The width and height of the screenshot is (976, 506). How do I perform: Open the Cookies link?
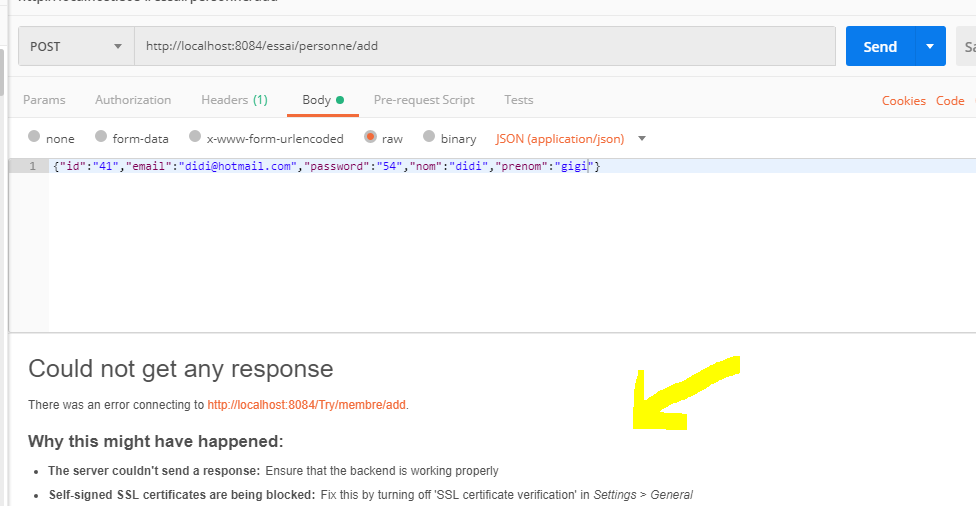point(903,101)
